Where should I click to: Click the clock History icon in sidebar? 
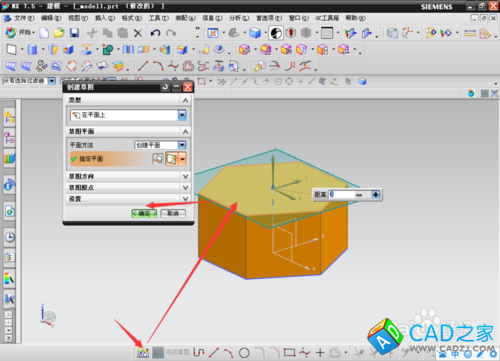tap(10, 237)
